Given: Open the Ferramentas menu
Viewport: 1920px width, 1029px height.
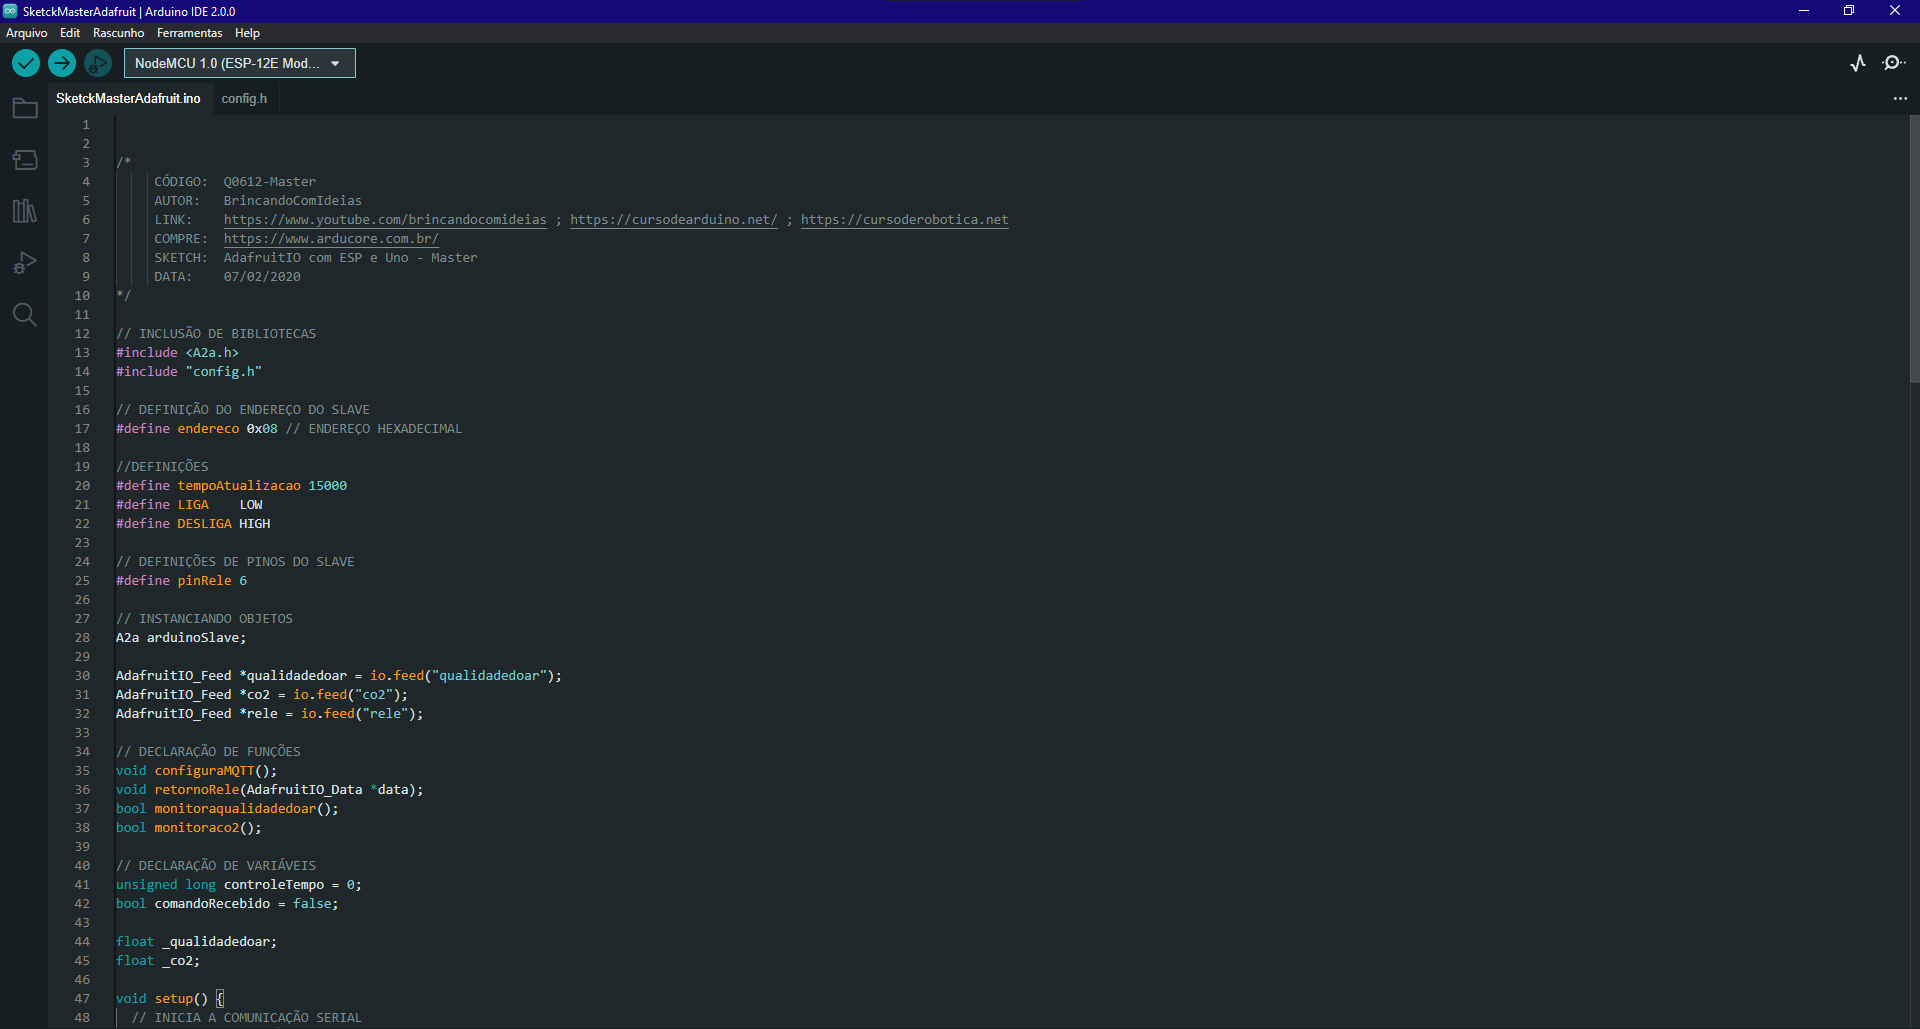Looking at the screenshot, I should click(190, 33).
